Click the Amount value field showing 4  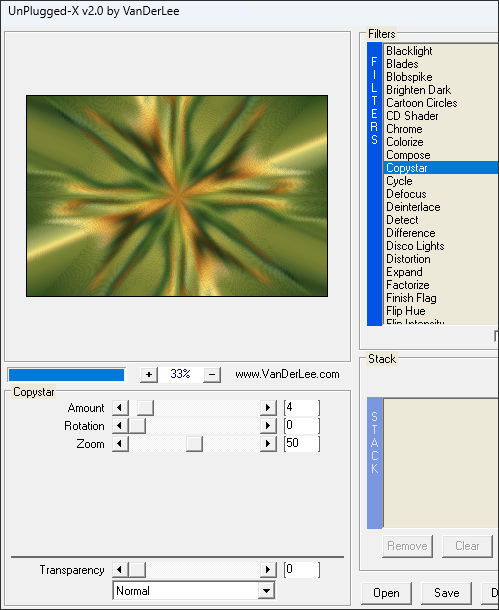click(x=302, y=408)
